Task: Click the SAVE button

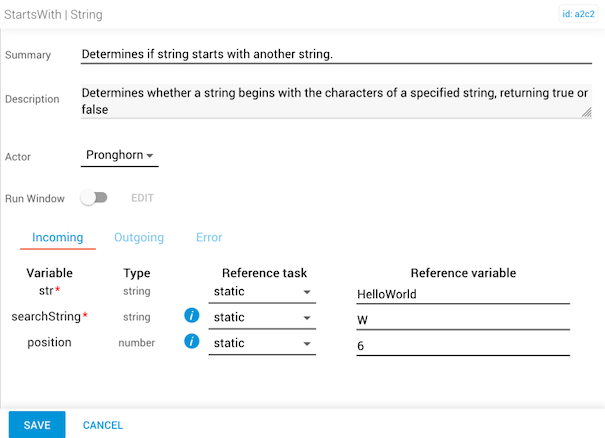Action: [x=37, y=425]
